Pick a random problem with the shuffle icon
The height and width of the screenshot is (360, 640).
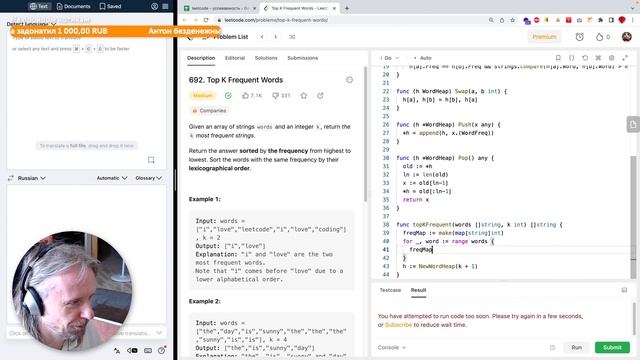pos(292,37)
